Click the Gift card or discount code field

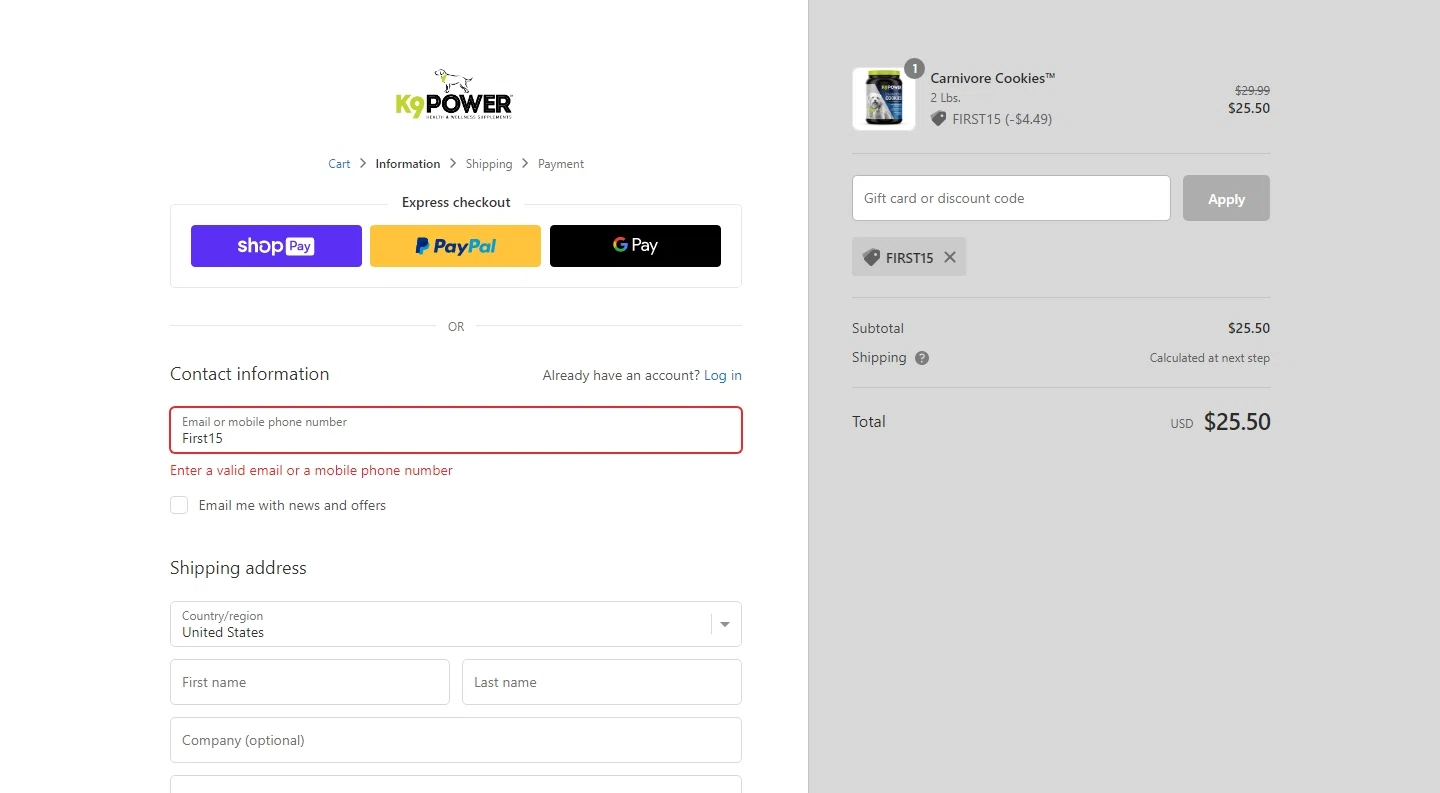(x=1011, y=198)
